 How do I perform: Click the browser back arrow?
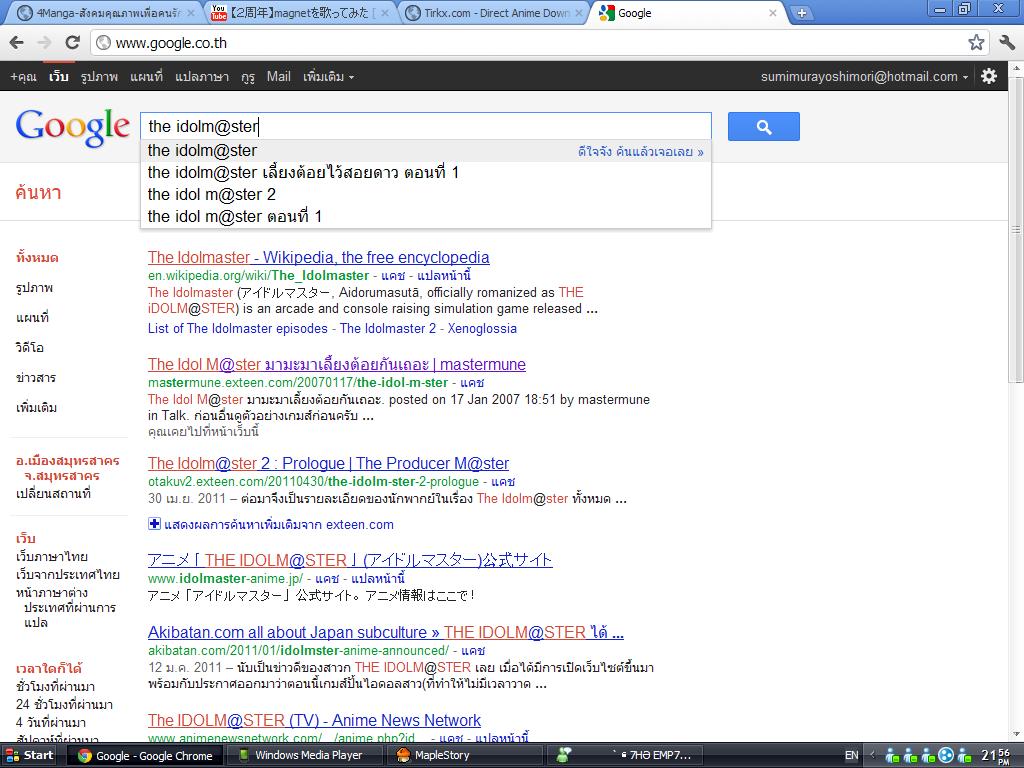pyautogui.click(x=16, y=42)
